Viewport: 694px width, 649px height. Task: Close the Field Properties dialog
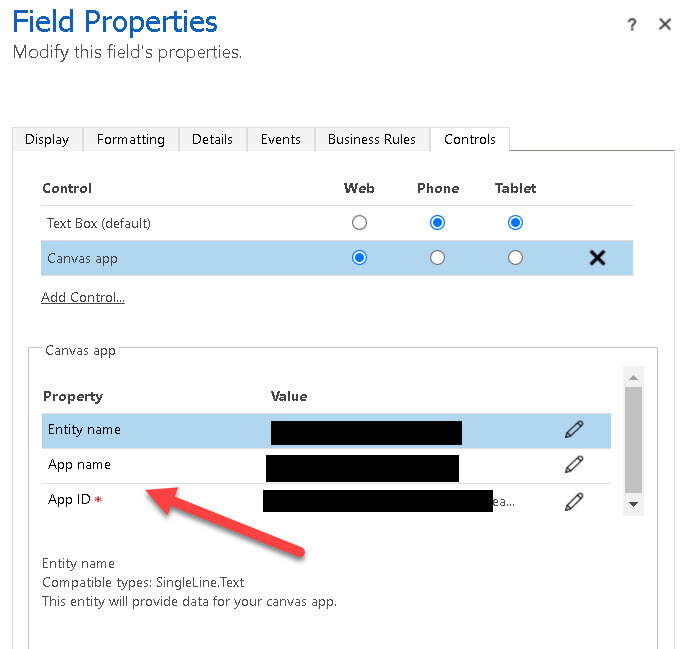tap(665, 25)
